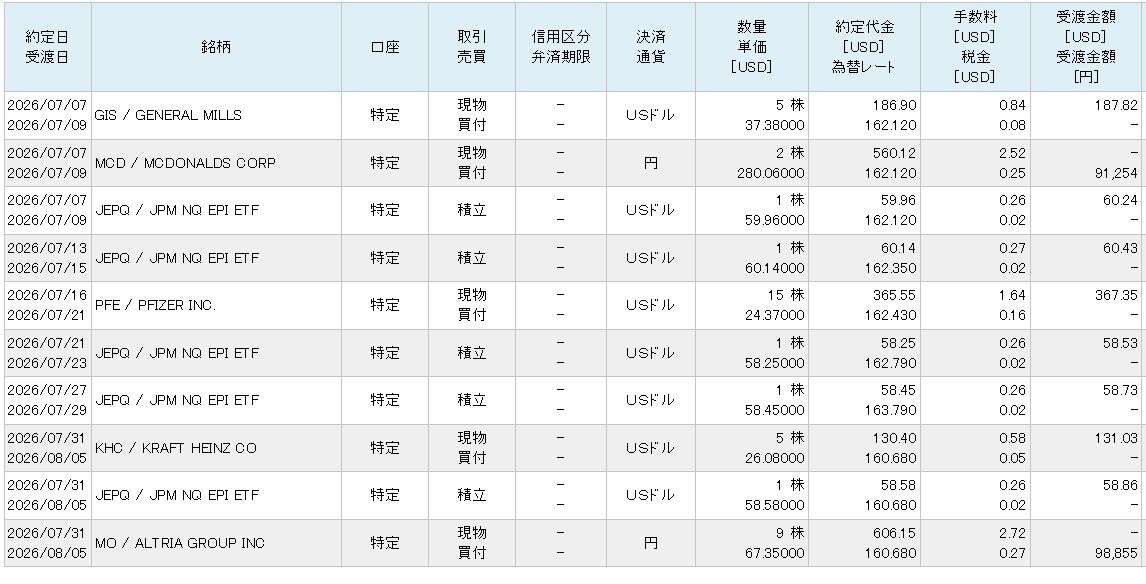The image size is (1146, 584).
Task: Click the 銘柄 column header
Action: (x=216, y=47)
